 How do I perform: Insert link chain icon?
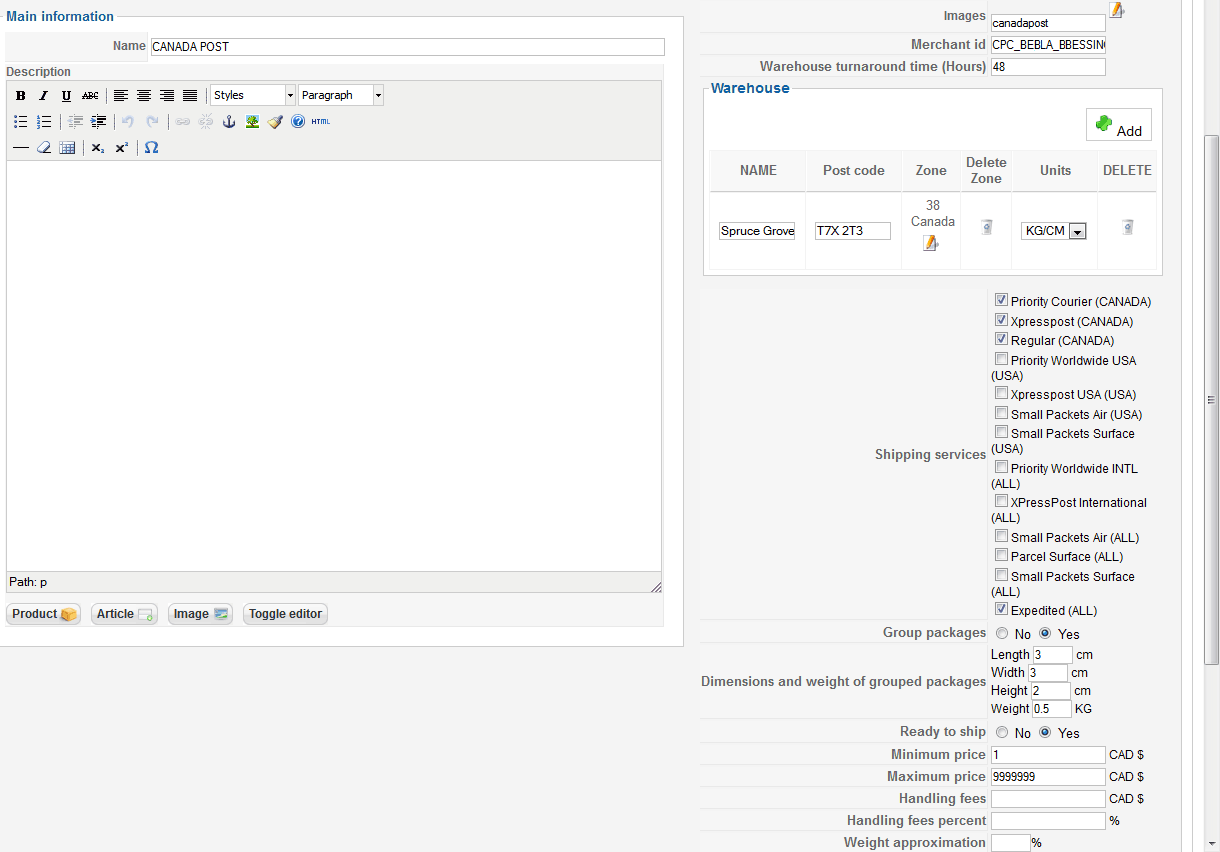click(182, 121)
